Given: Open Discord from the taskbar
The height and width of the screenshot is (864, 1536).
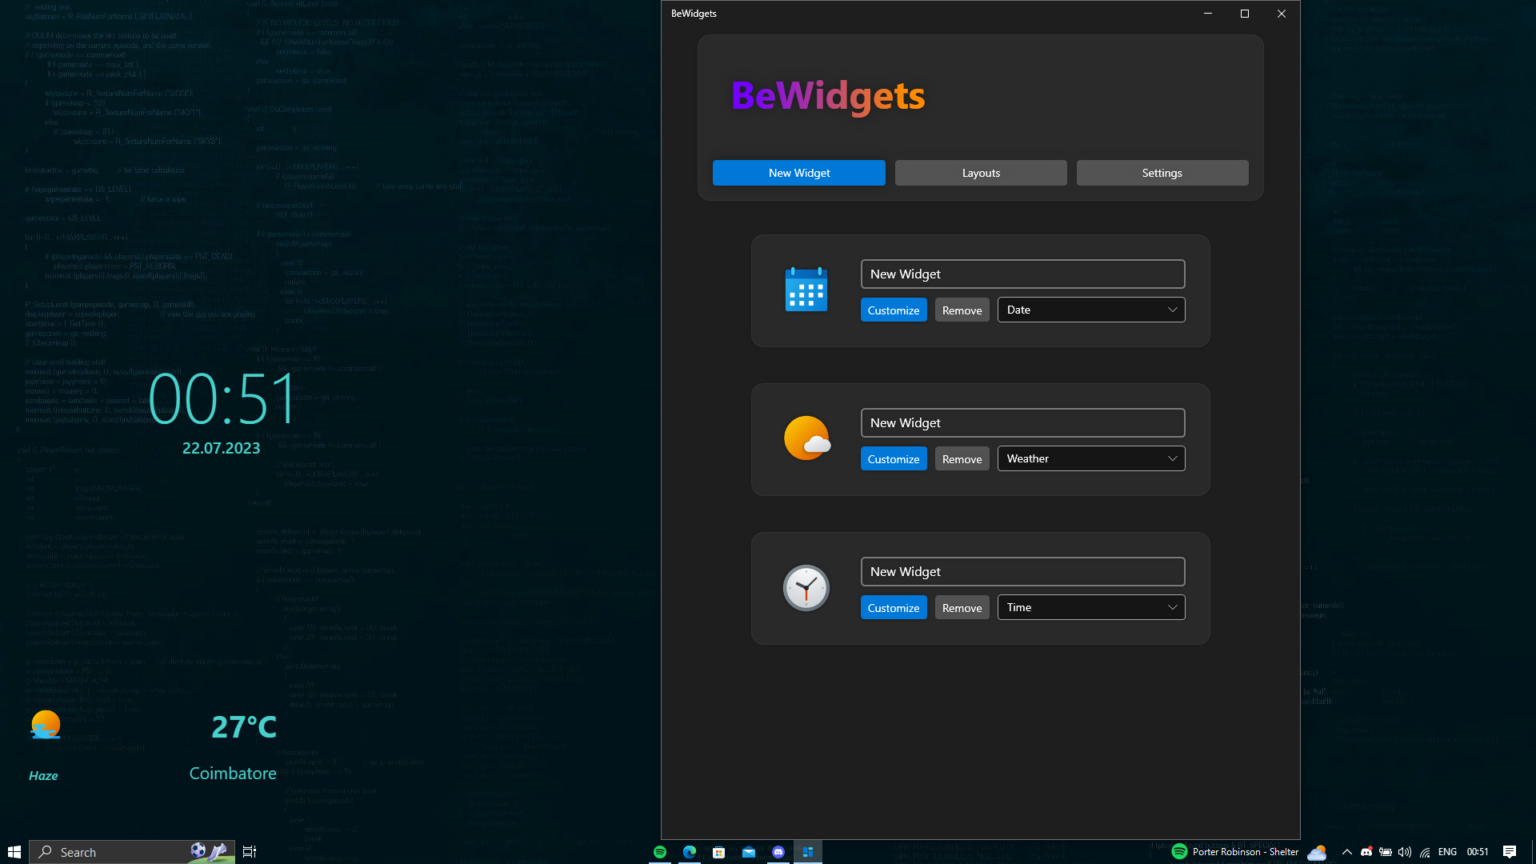Looking at the screenshot, I should tap(778, 851).
